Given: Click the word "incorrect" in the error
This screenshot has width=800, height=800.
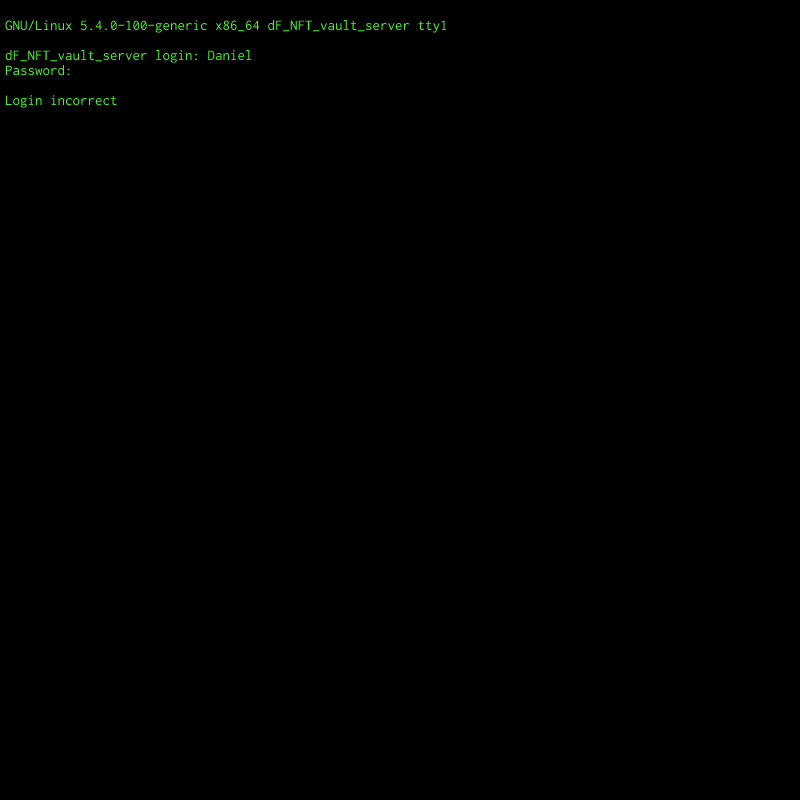Looking at the screenshot, I should click(84, 101).
